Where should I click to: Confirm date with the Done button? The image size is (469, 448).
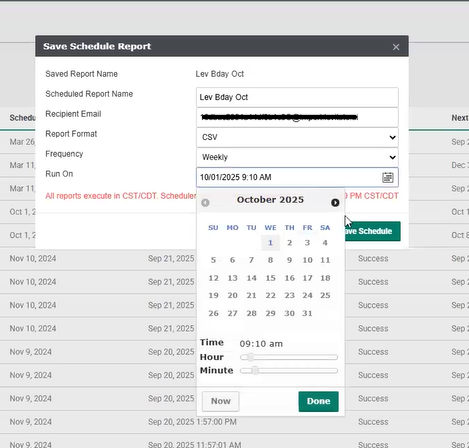tap(318, 401)
